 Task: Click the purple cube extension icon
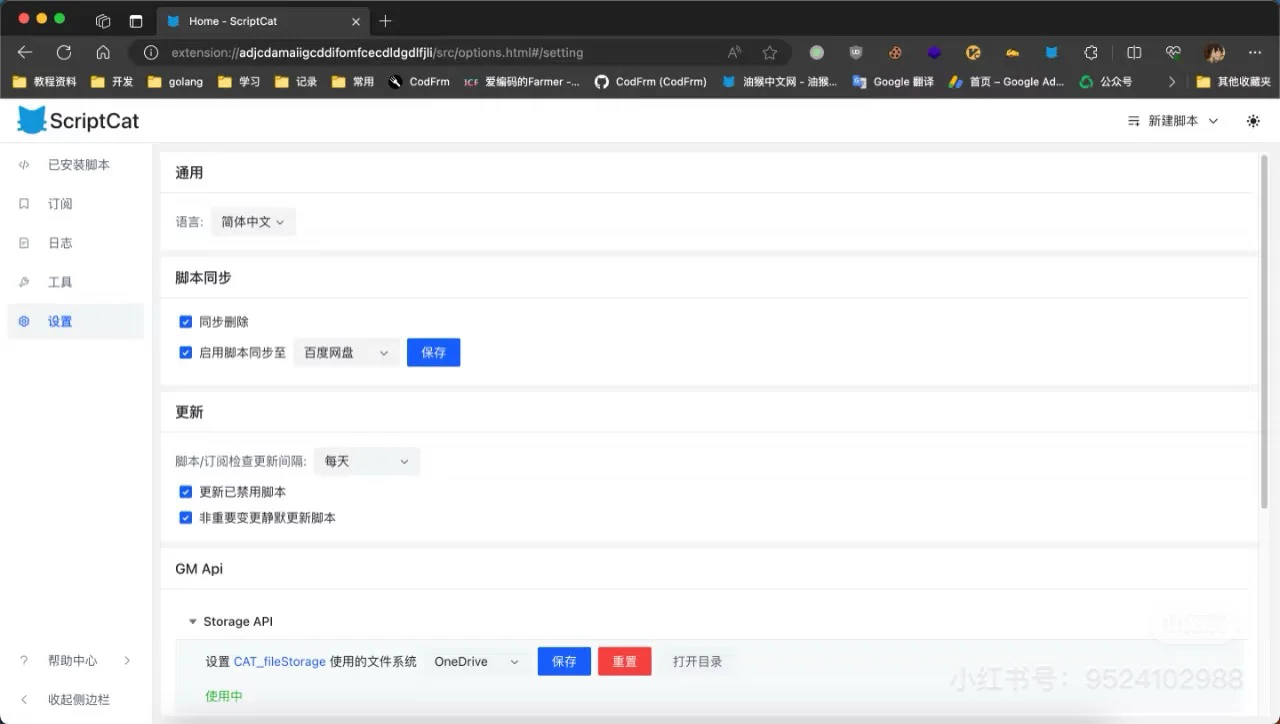pos(934,52)
